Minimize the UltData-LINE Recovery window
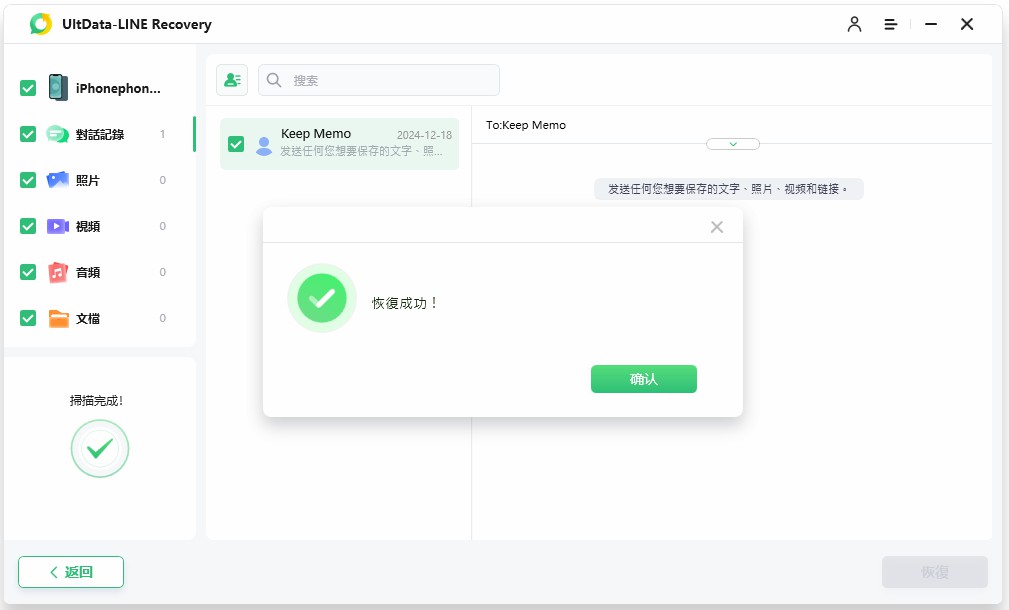The image size is (1009, 610). 930,24
